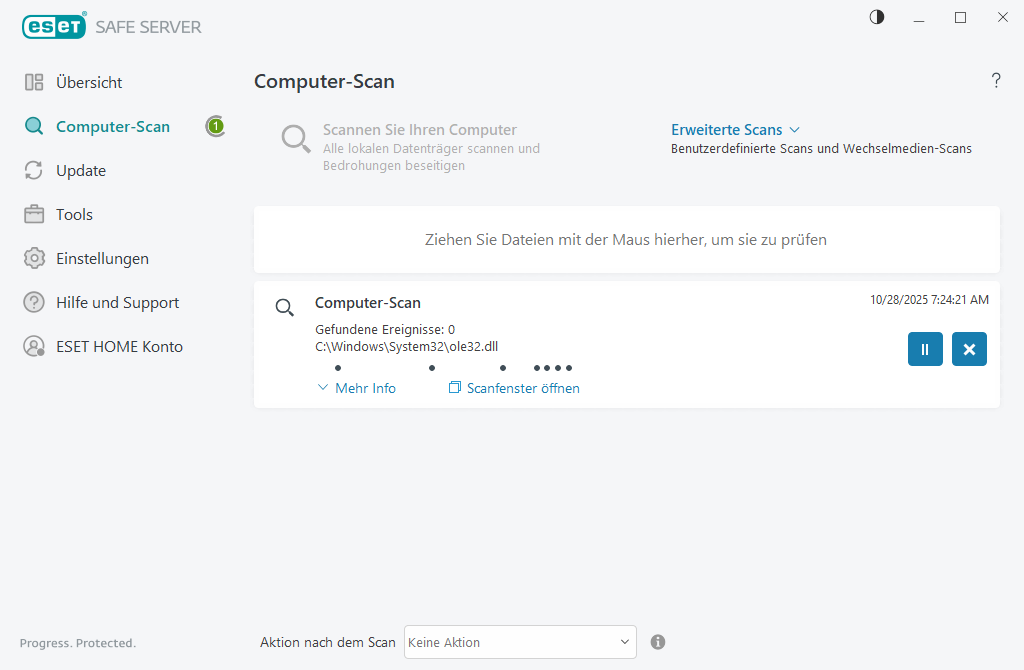Click the Einstellungen gear icon
This screenshot has height=670, width=1024.
34,258
